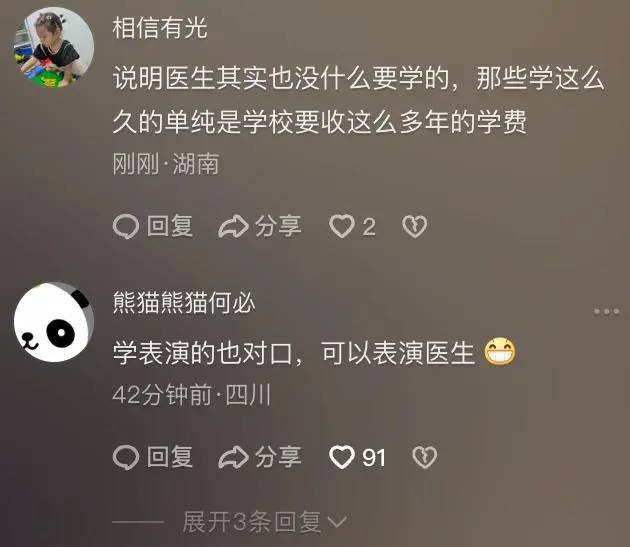Open username 相信有光
This screenshot has width=630, height=547.
point(160,28)
